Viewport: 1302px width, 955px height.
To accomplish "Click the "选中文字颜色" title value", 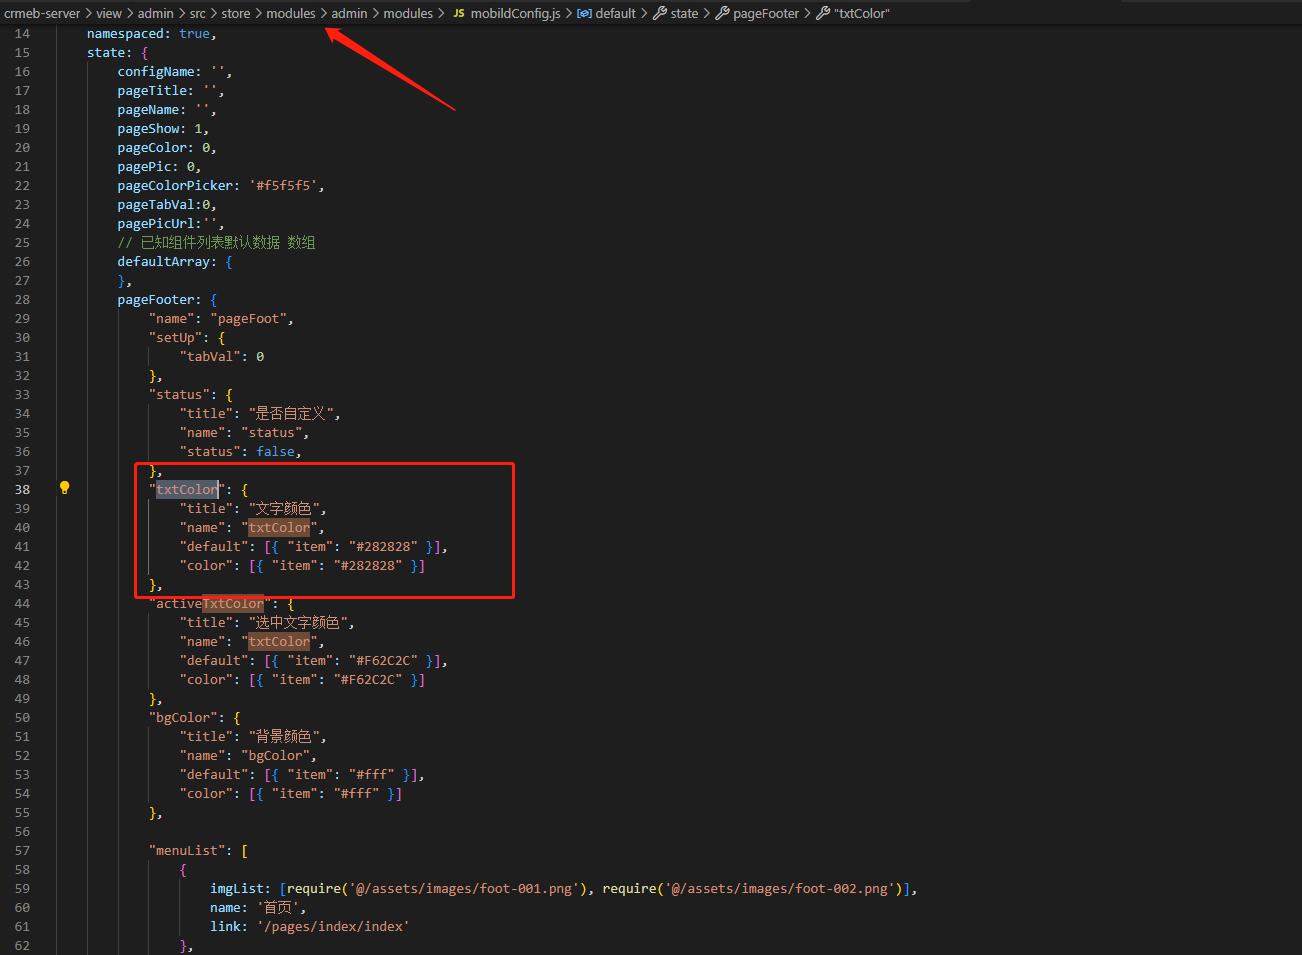I will point(299,622).
